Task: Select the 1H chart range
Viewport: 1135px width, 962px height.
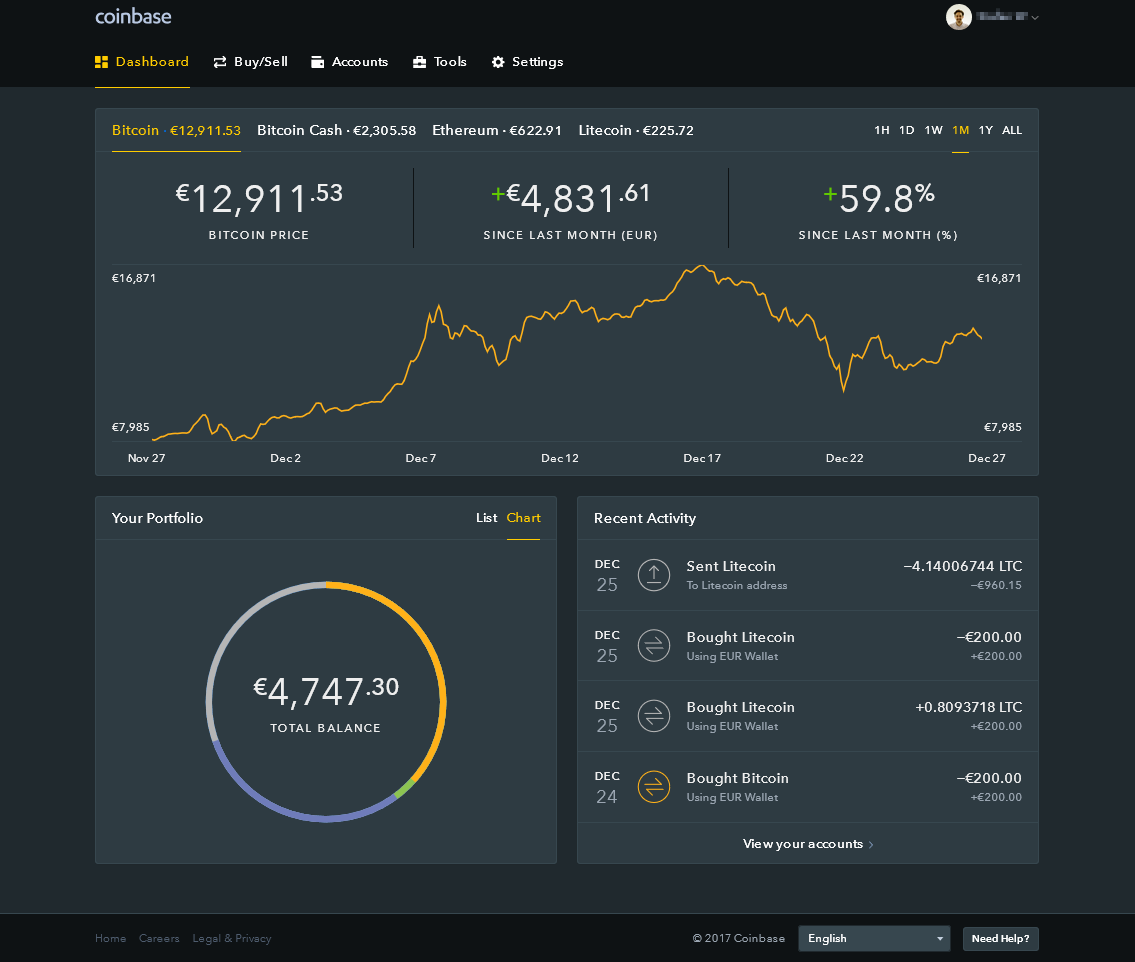Action: 881,130
